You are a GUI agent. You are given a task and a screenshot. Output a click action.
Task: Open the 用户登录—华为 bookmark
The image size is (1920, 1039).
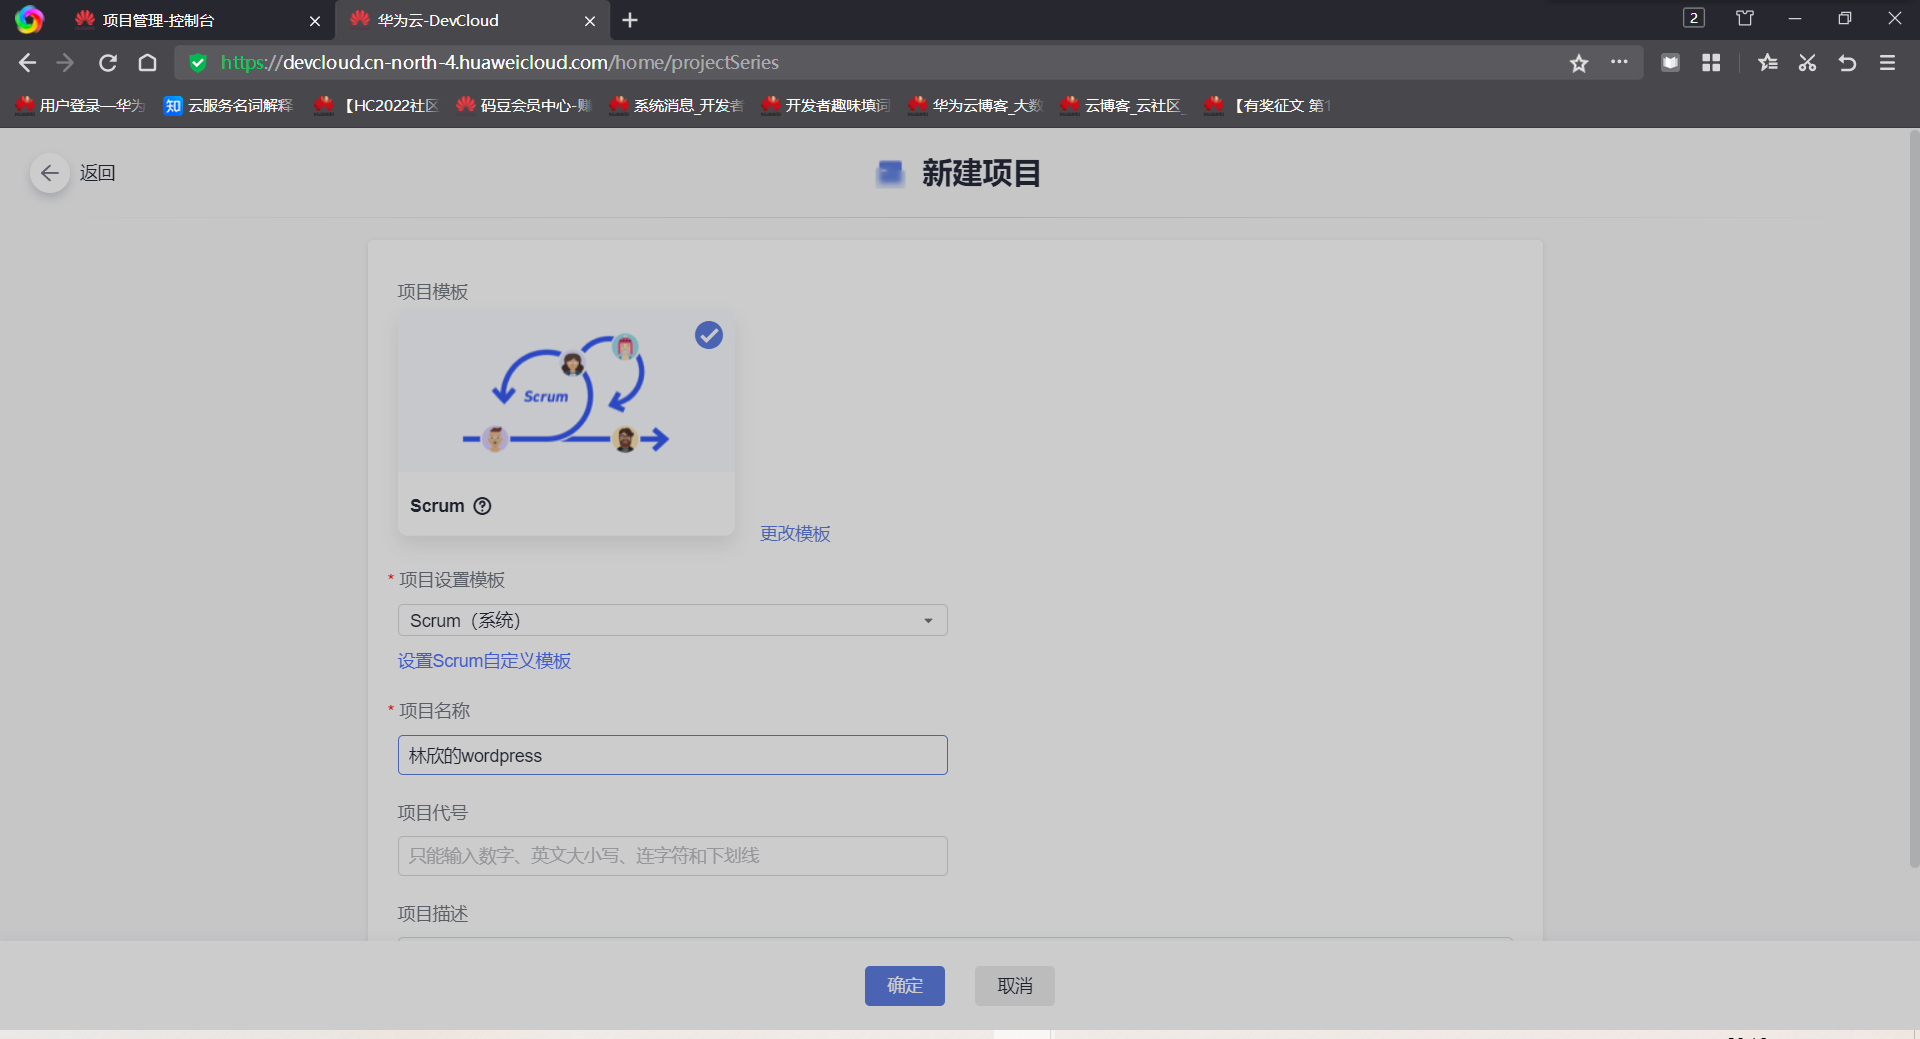(x=81, y=105)
